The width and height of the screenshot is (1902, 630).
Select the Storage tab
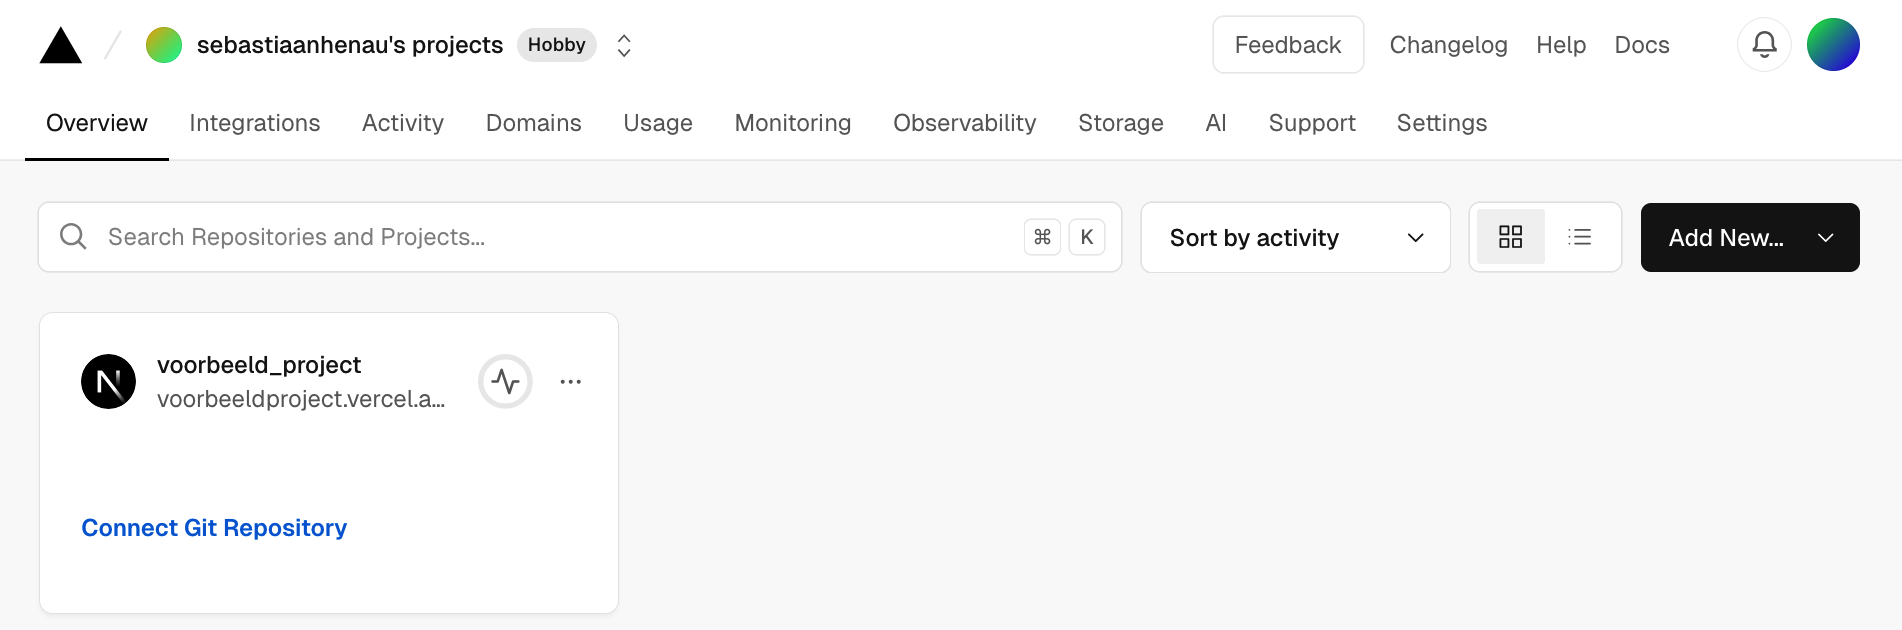pos(1120,123)
